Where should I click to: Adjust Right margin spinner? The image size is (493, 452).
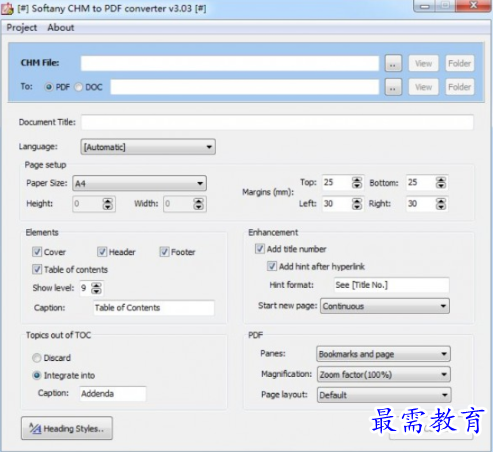click(441, 204)
